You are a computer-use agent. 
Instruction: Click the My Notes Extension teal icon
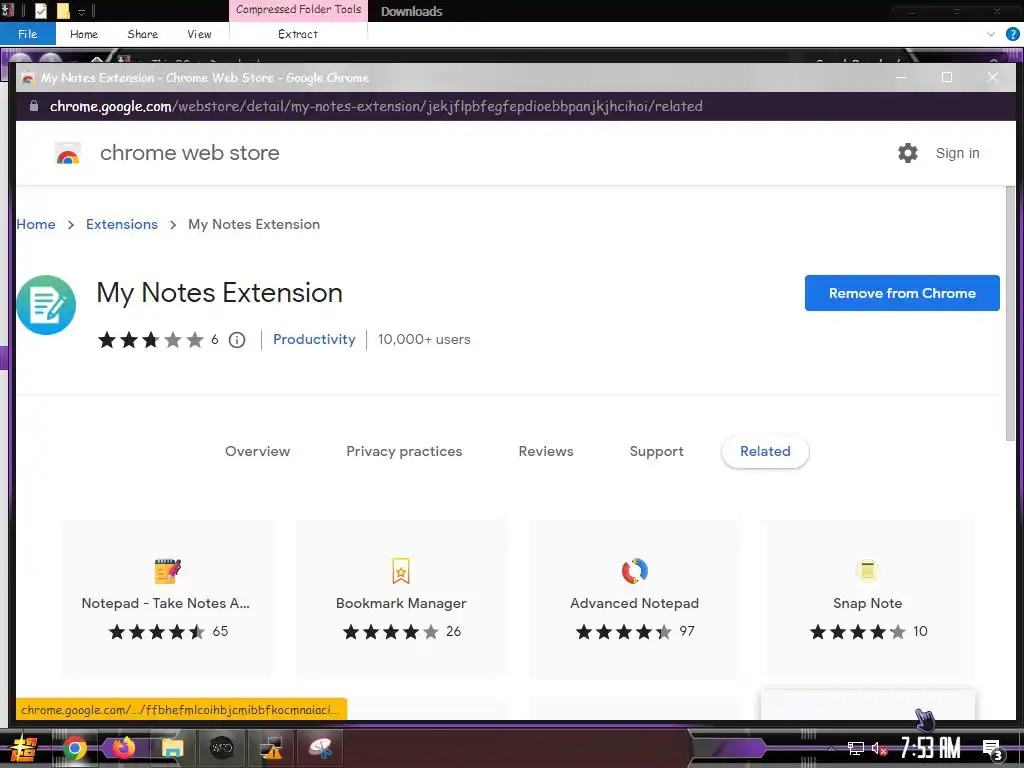point(46,305)
